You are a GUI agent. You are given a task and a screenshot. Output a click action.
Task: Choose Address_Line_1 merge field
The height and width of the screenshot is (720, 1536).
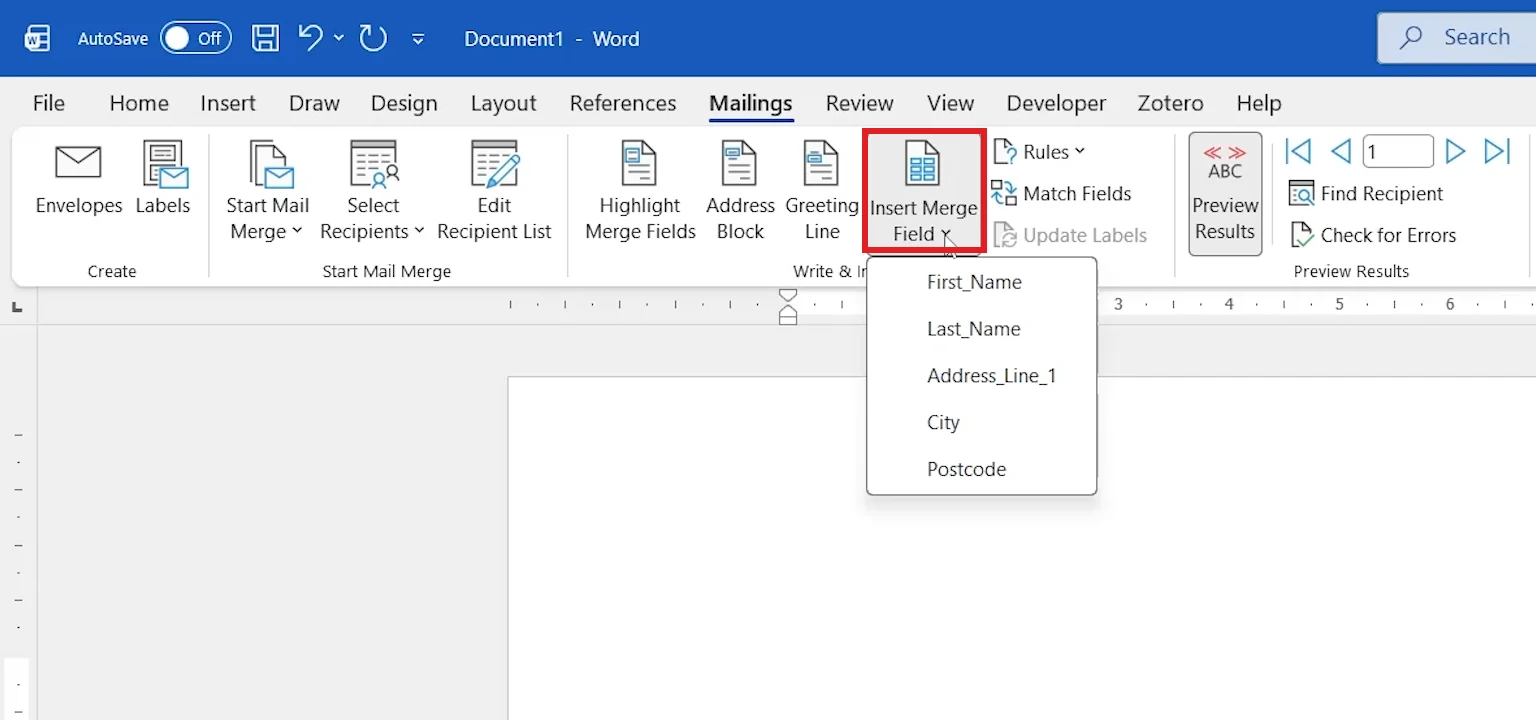(x=982, y=376)
